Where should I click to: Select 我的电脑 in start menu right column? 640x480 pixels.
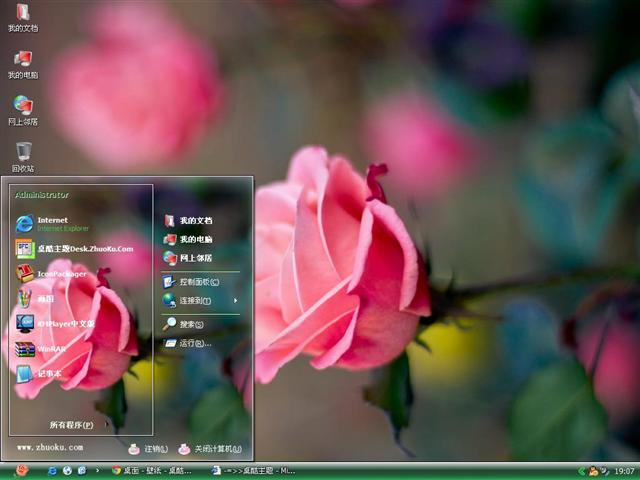[188, 239]
